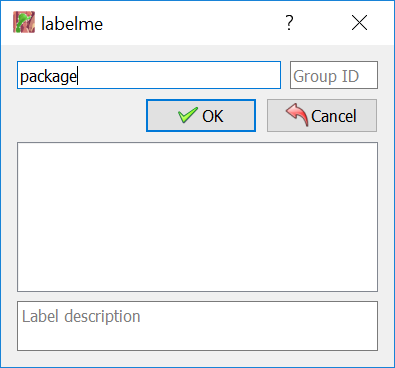Click the Group ID placeholder text
The height and width of the screenshot is (368, 395).
pyautogui.click(x=326, y=76)
